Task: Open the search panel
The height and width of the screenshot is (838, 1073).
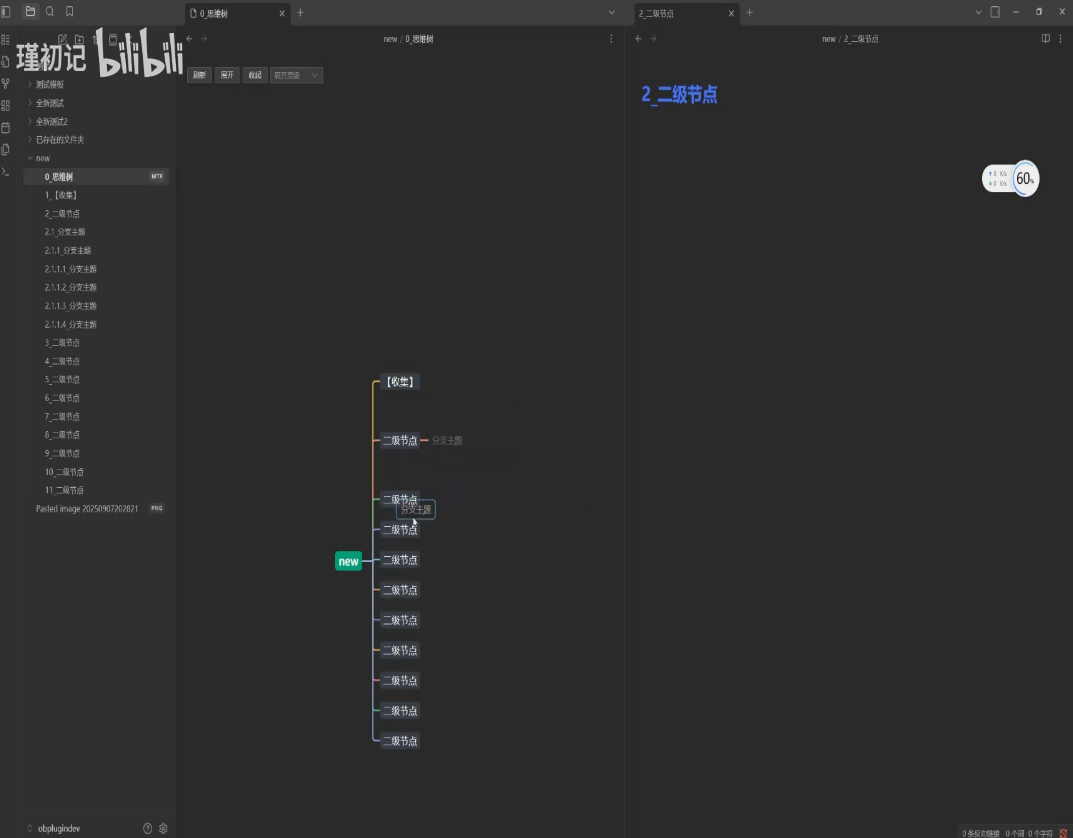Action: pos(49,12)
